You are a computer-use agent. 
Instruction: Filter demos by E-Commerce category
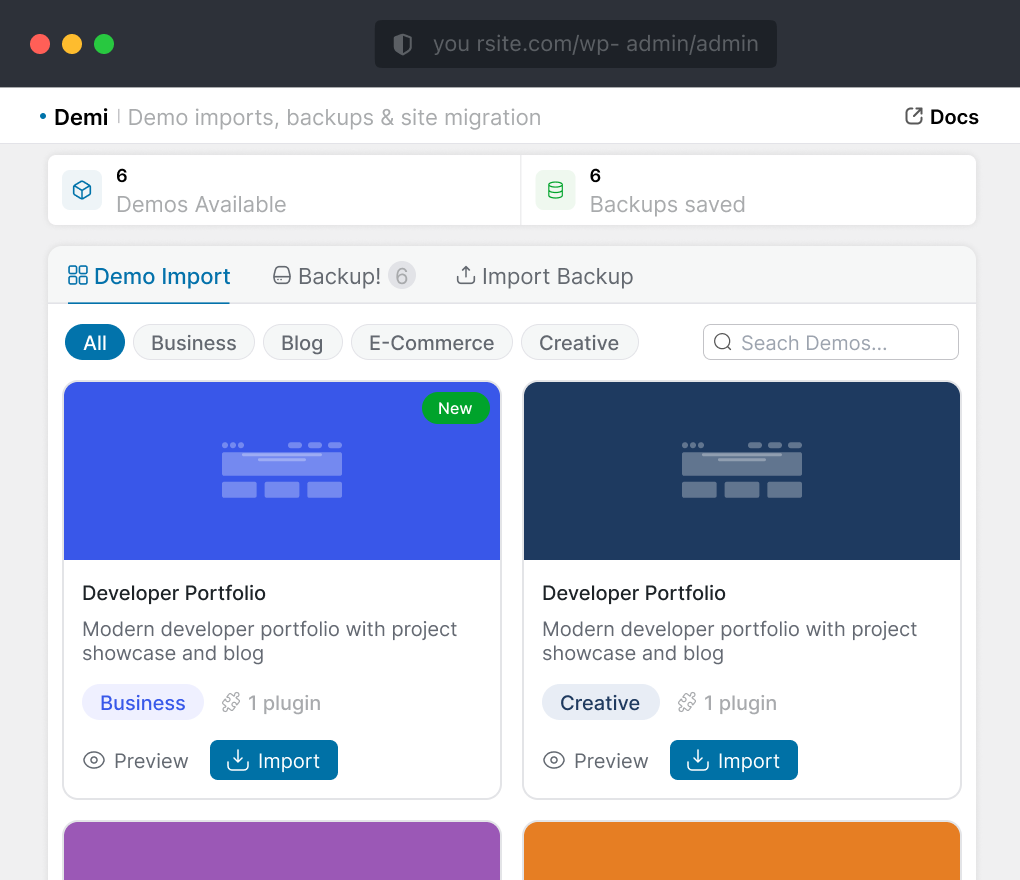(x=431, y=343)
